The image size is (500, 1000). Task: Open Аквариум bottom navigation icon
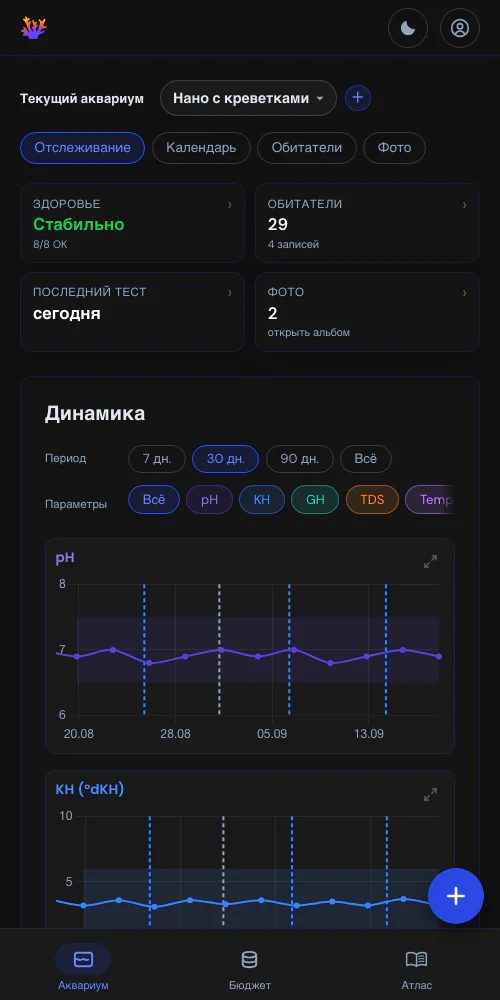(x=83, y=959)
